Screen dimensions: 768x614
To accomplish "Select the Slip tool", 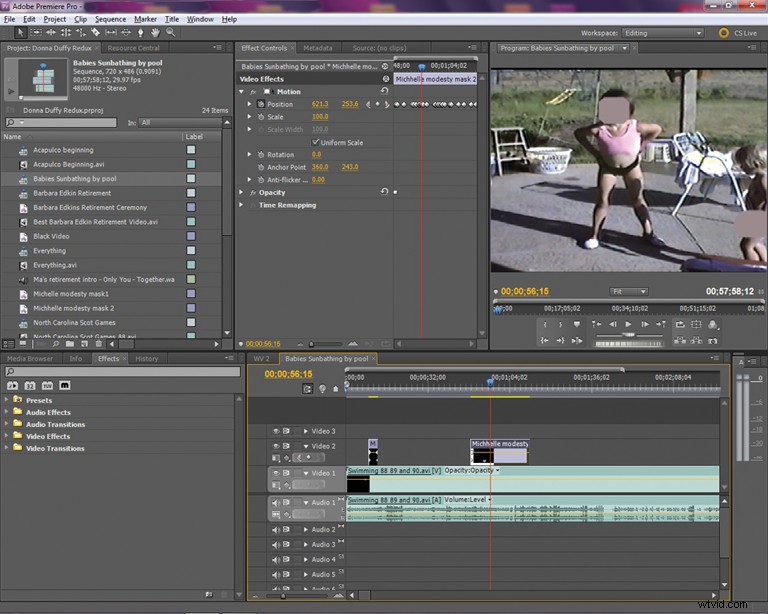I will coord(111,32).
